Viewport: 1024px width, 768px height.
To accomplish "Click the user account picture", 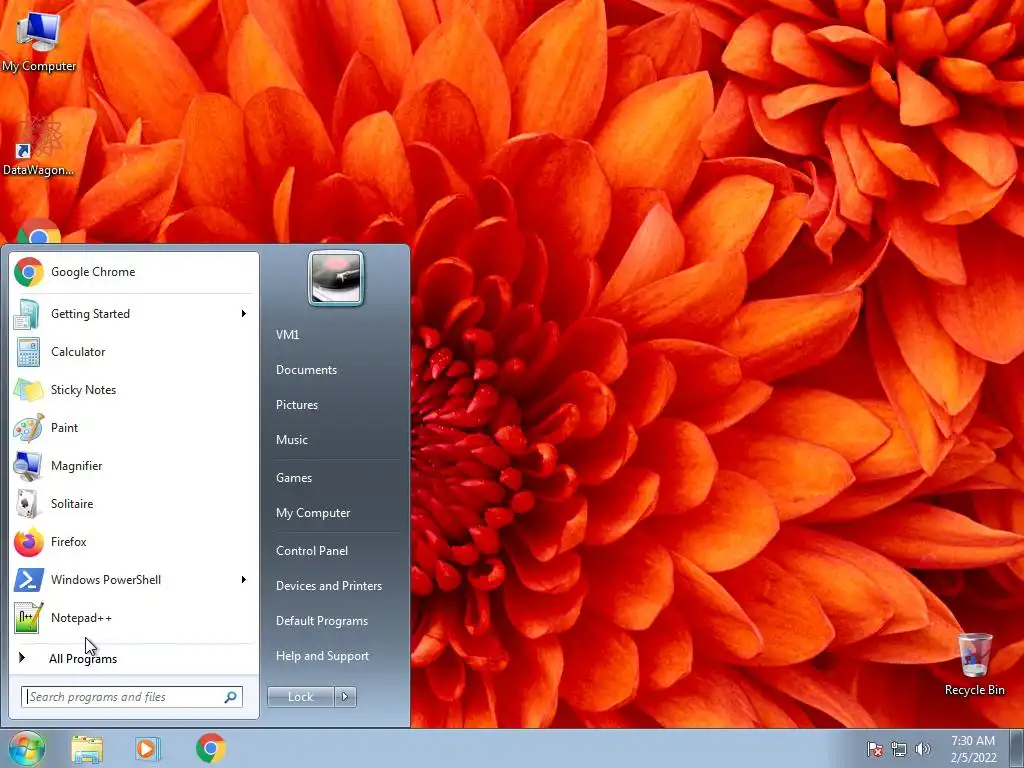I will point(336,278).
